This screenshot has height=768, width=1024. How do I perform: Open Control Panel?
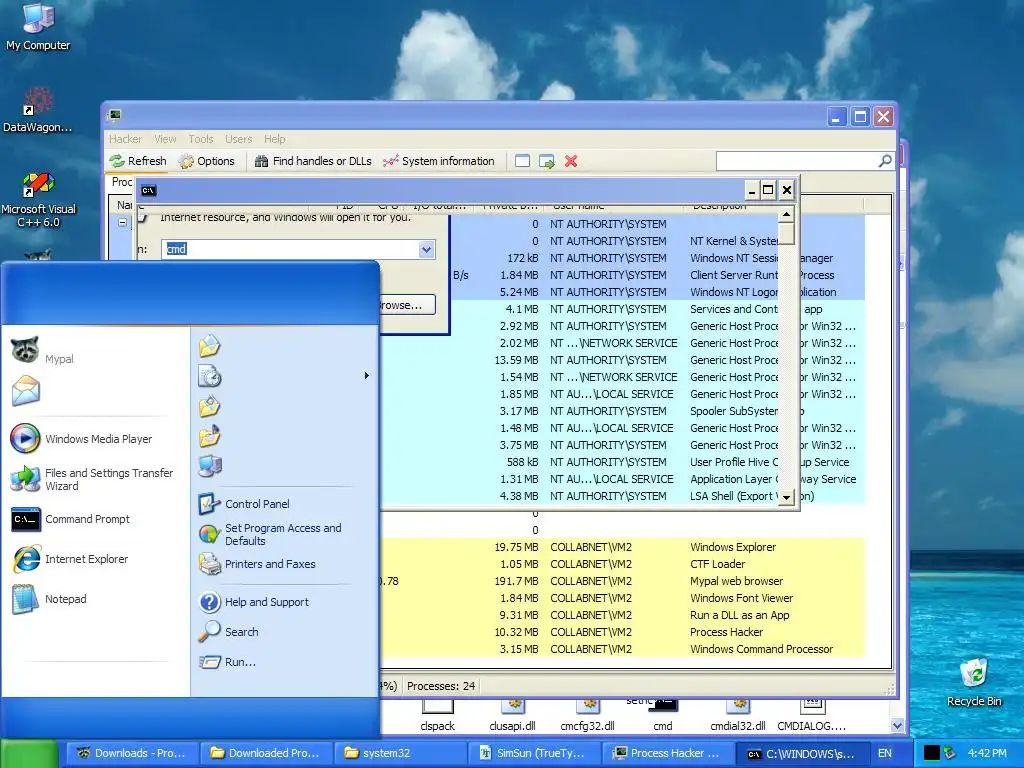tap(244, 504)
